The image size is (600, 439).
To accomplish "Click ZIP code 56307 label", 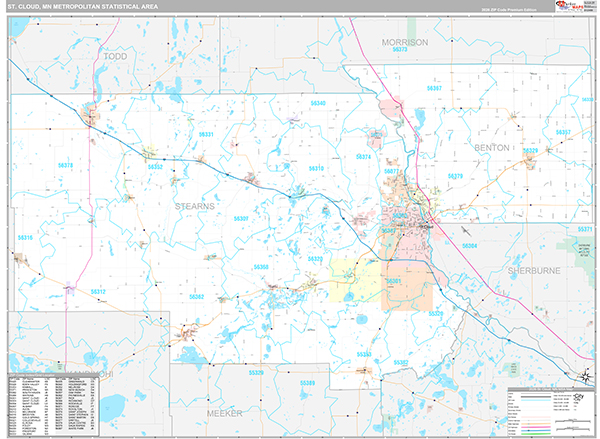I will point(241,218).
